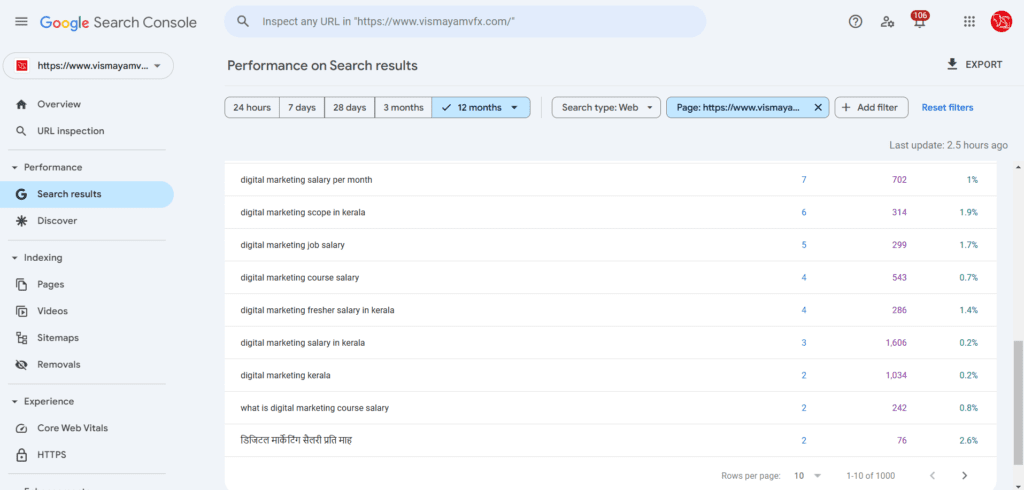This screenshot has height=490, width=1024.
Task: Open Users and settings icon
Action: [x=887, y=22]
